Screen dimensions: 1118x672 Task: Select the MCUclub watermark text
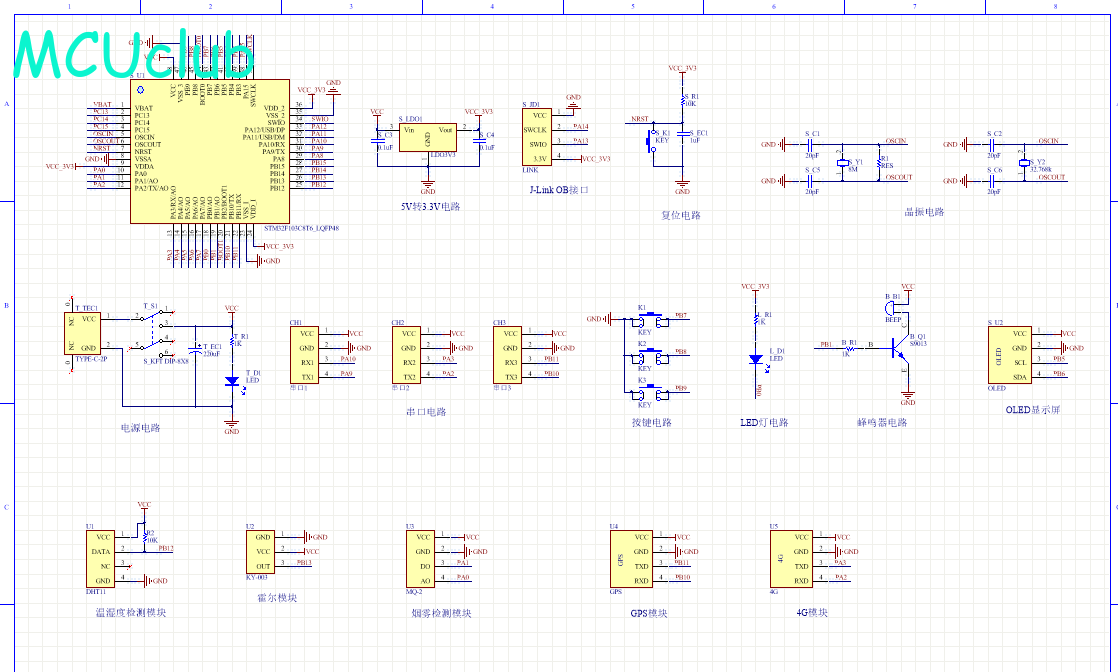tap(135, 55)
